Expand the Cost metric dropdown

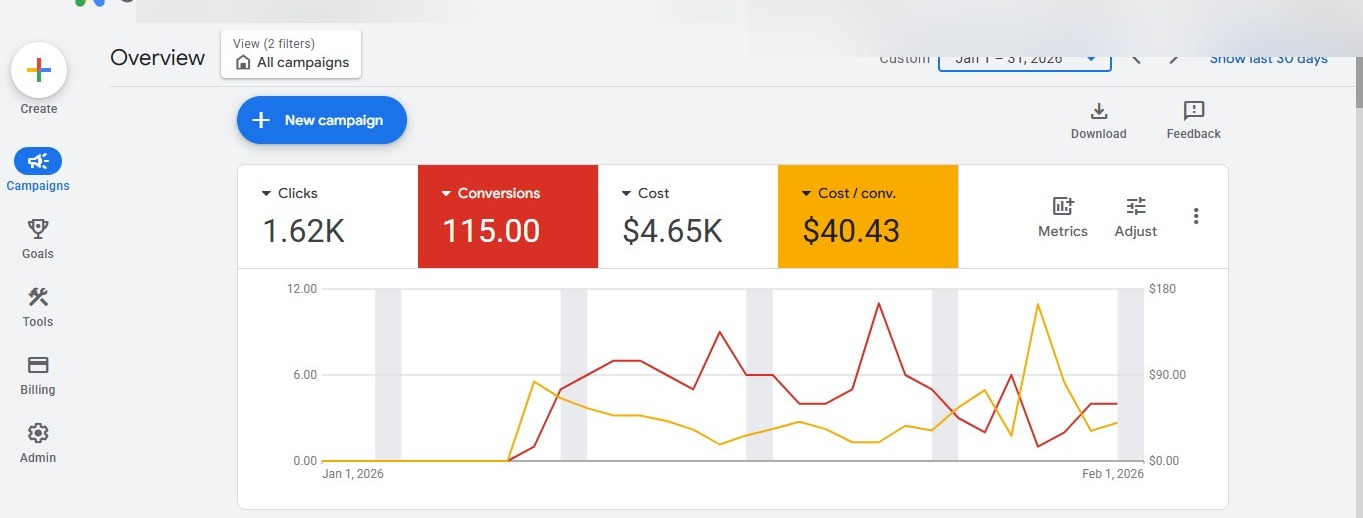626,193
